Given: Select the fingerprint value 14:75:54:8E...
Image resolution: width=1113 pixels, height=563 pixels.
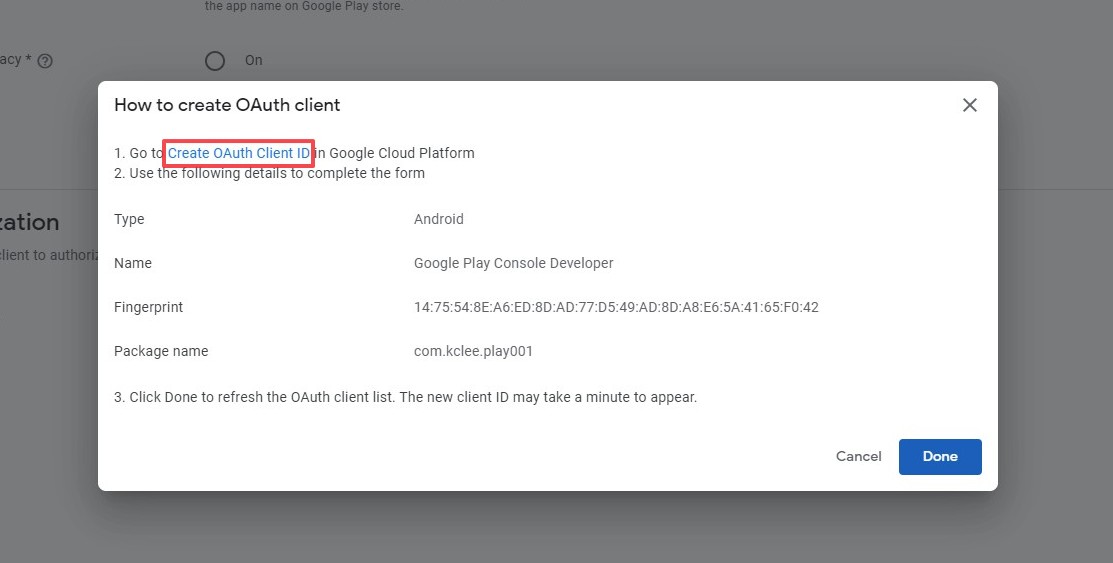Looking at the screenshot, I should coord(616,307).
